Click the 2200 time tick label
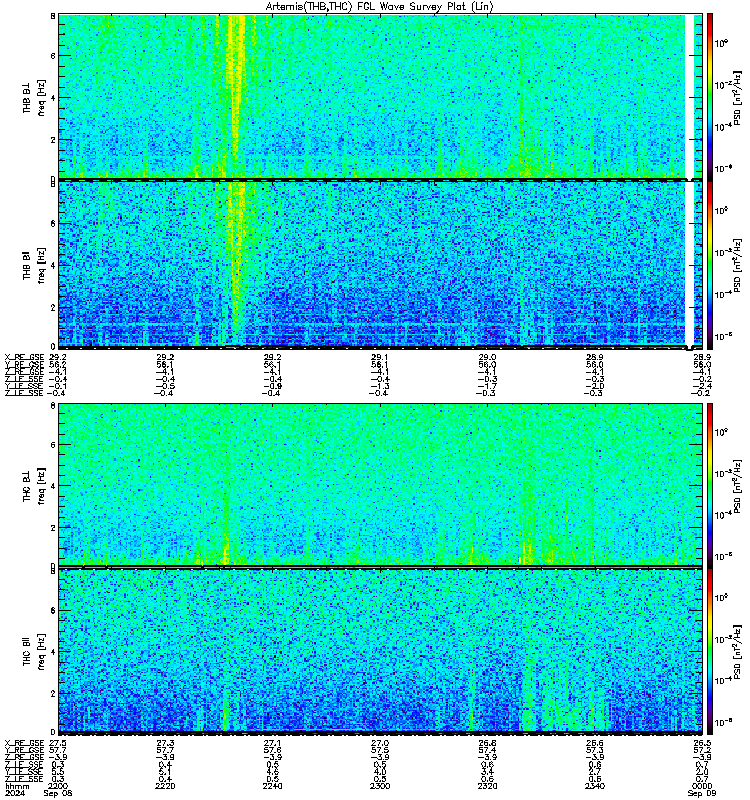The image size is (750, 800). (x=57, y=786)
